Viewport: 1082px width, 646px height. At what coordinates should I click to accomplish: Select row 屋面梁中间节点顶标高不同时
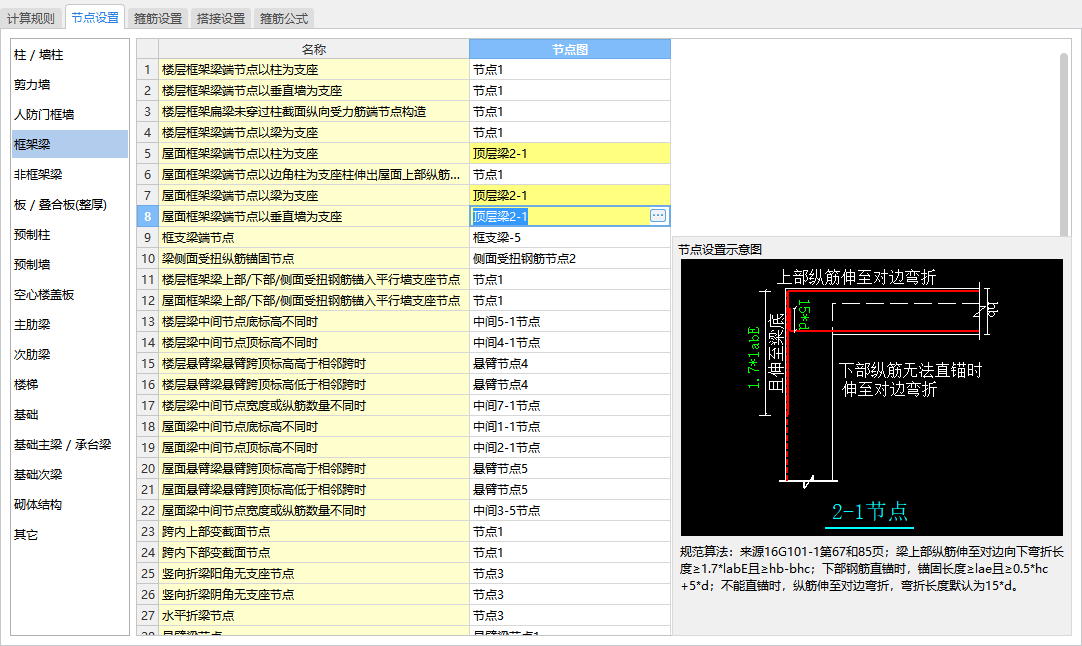(x=314, y=447)
